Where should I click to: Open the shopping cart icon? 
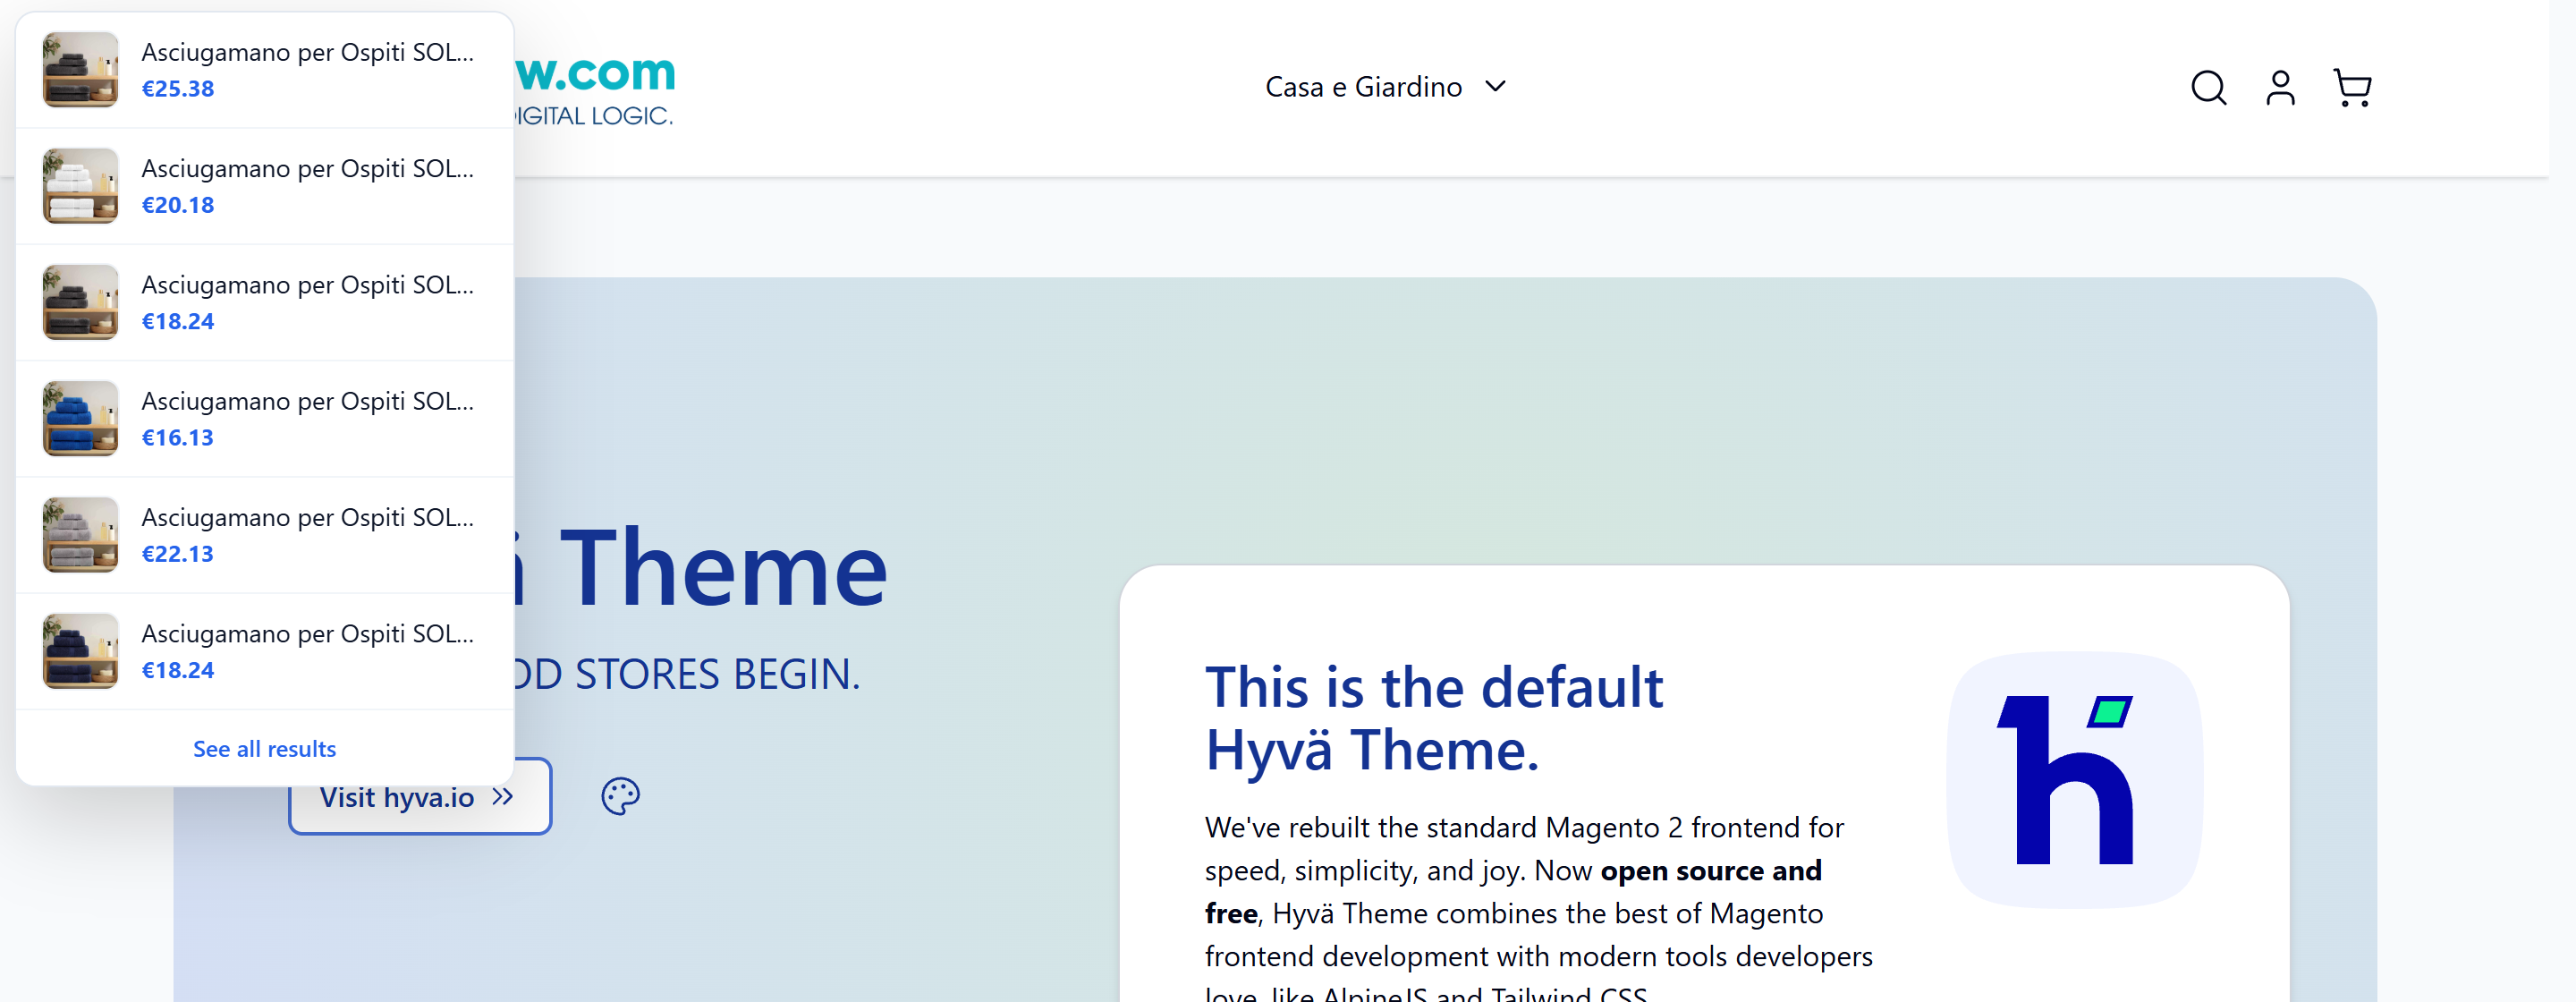click(x=2352, y=88)
